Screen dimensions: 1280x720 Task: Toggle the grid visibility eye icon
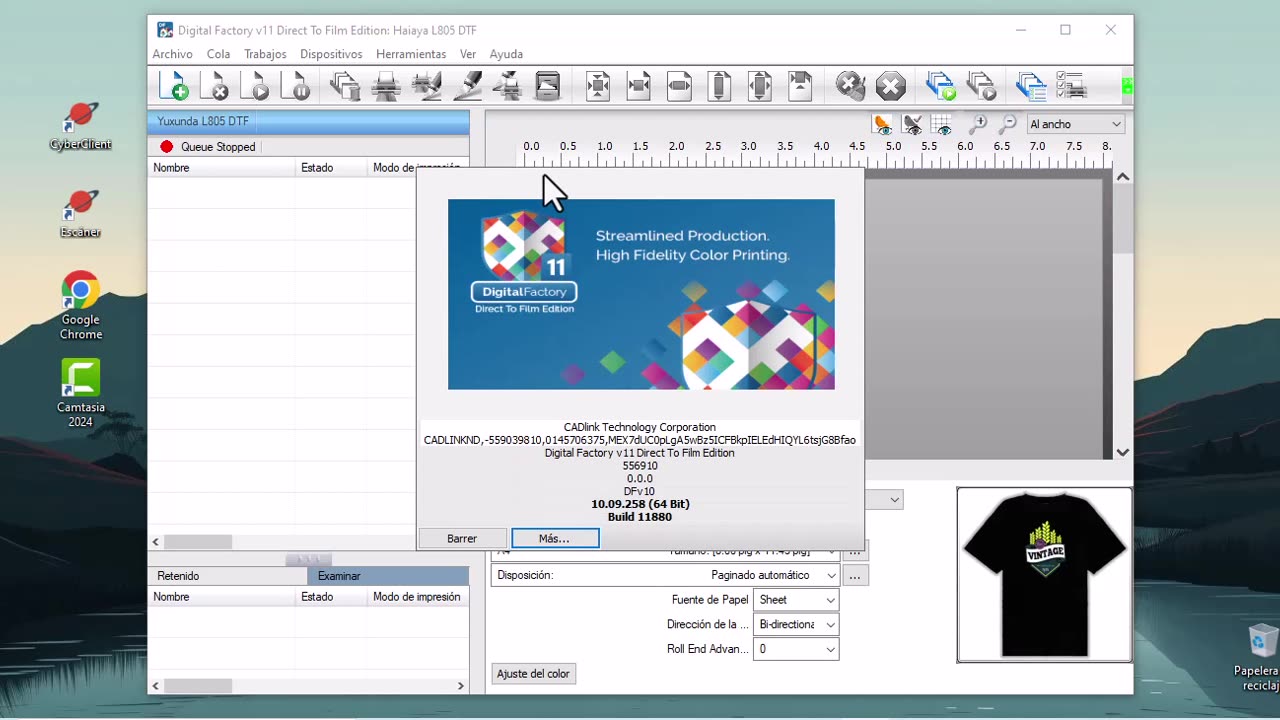pos(941,124)
